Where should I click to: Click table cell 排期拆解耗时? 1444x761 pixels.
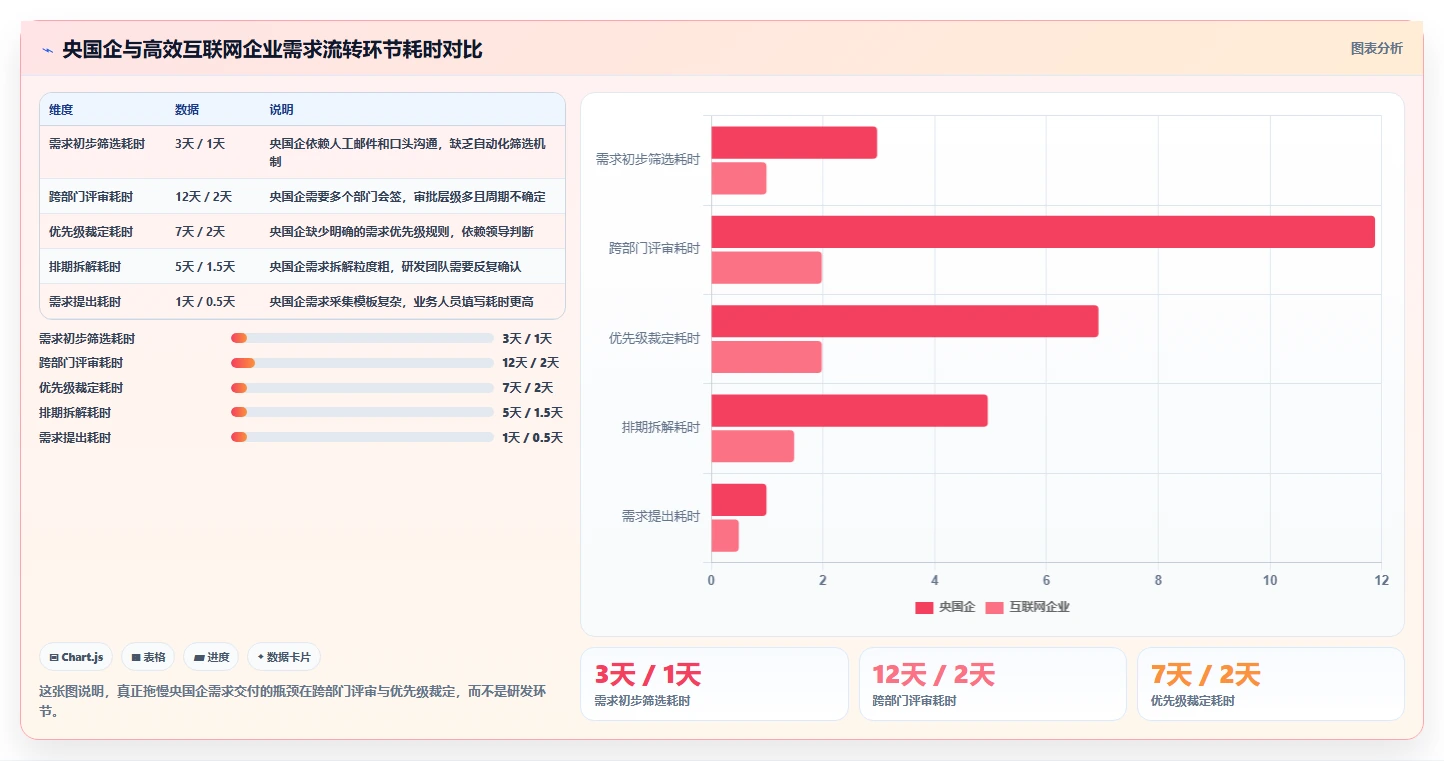[85, 267]
